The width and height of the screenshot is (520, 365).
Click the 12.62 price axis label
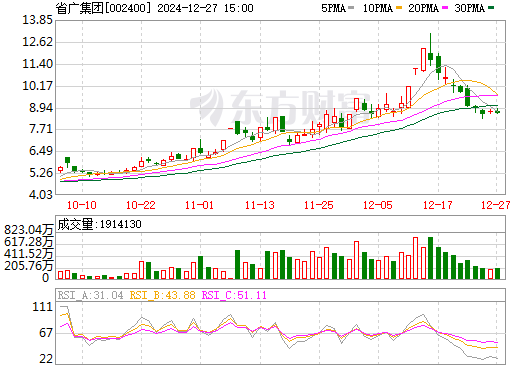pyautogui.click(x=37, y=42)
